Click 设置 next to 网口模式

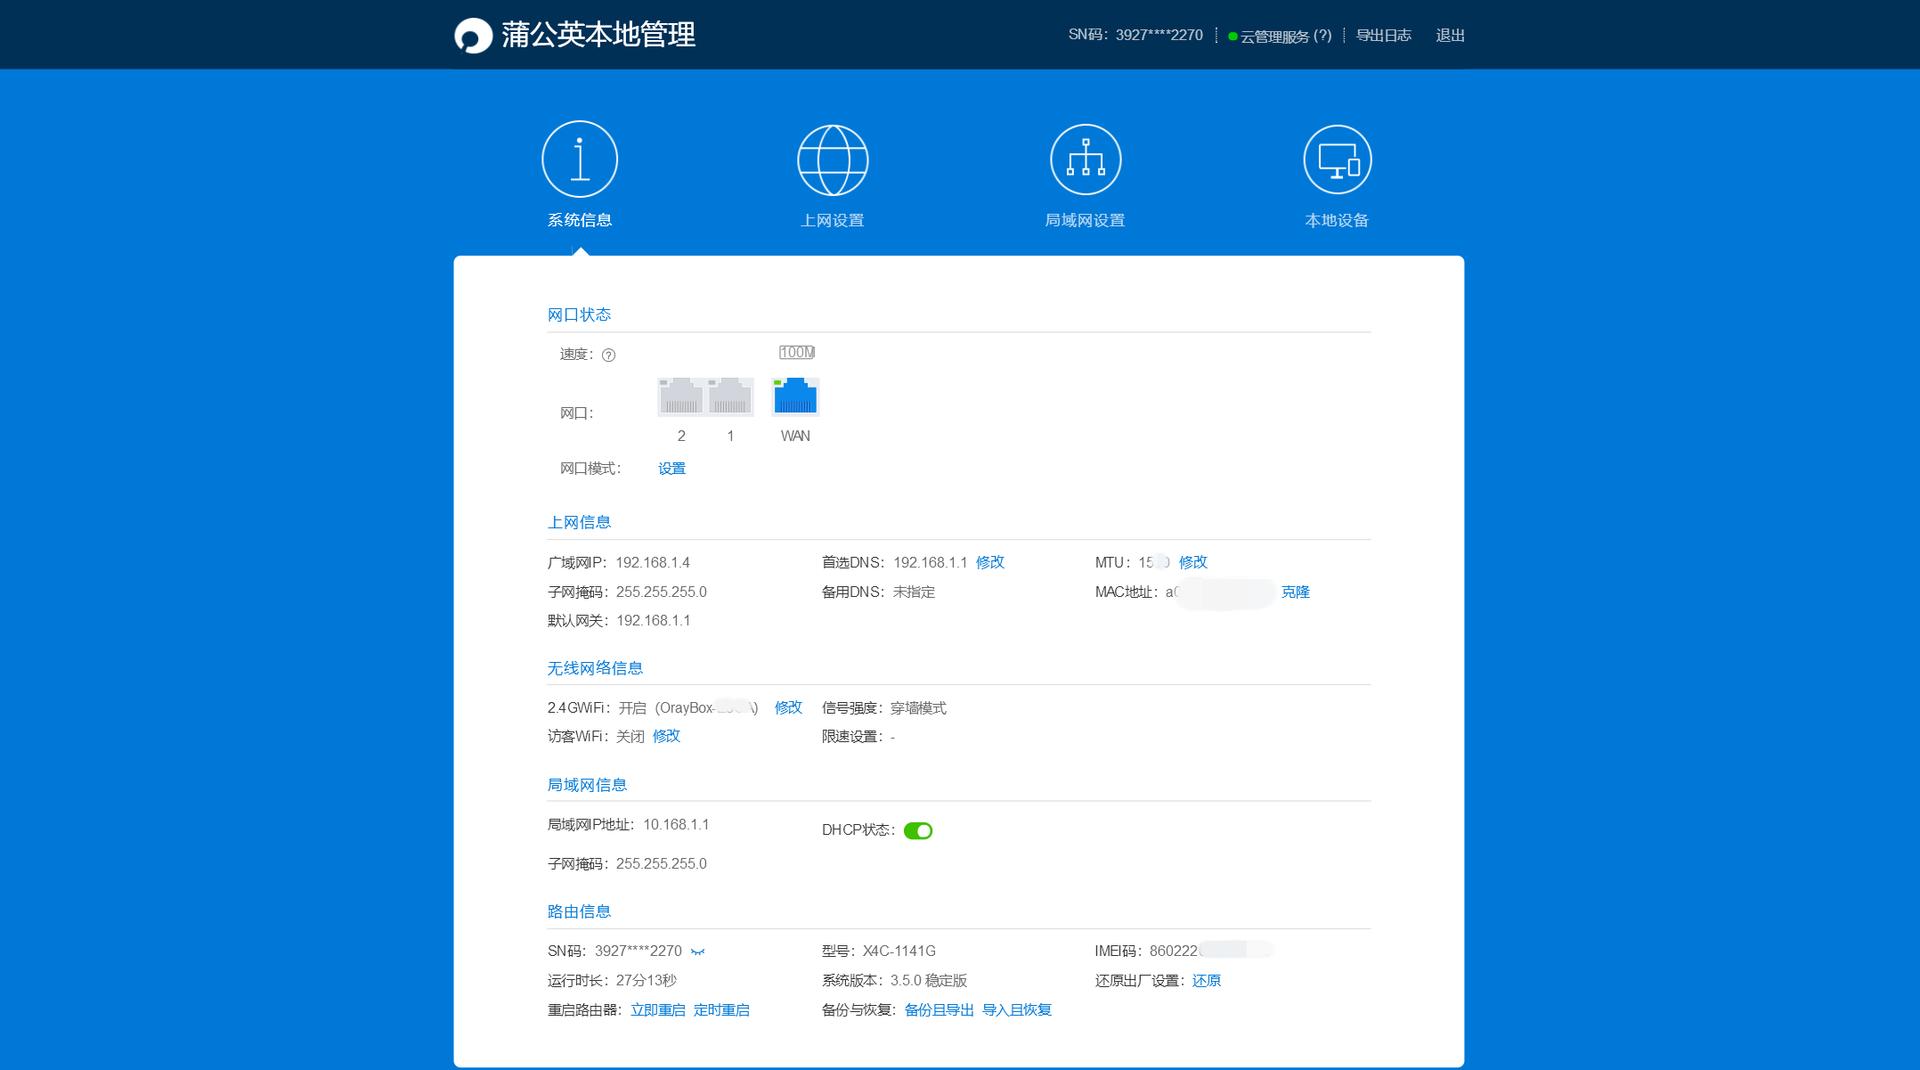(x=671, y=468)
